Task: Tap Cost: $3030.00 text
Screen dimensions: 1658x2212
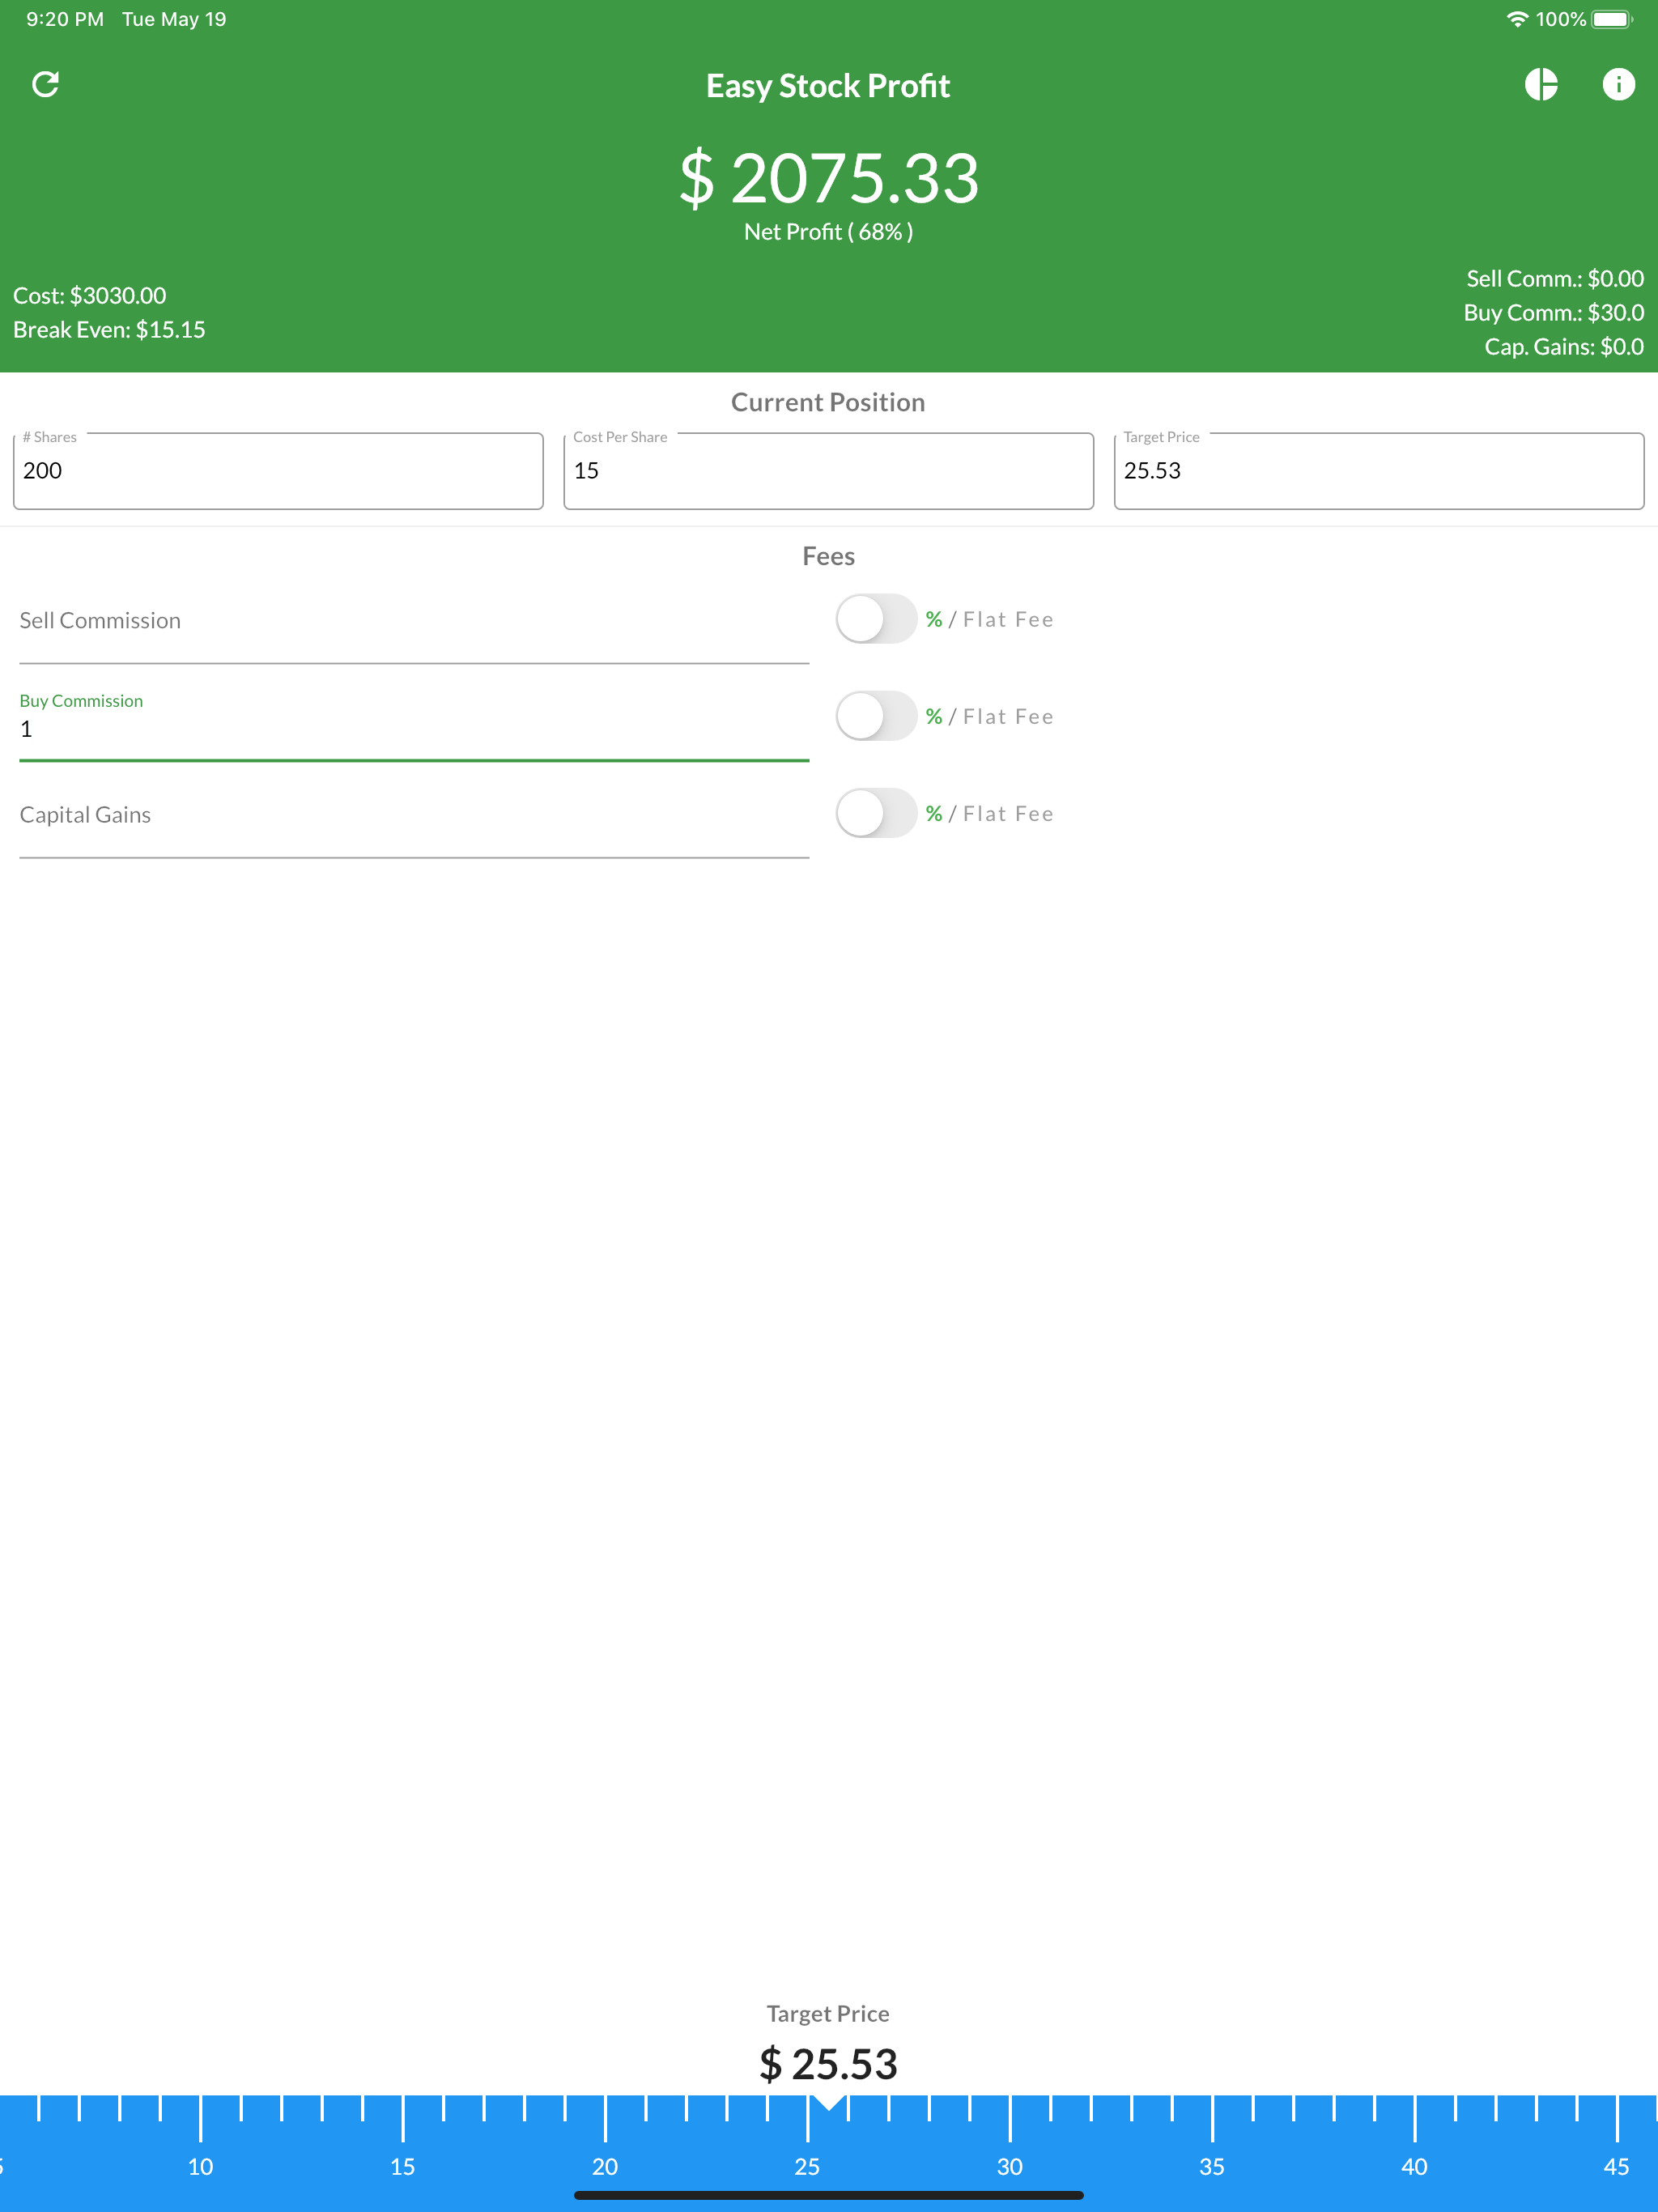Action: 90,296
